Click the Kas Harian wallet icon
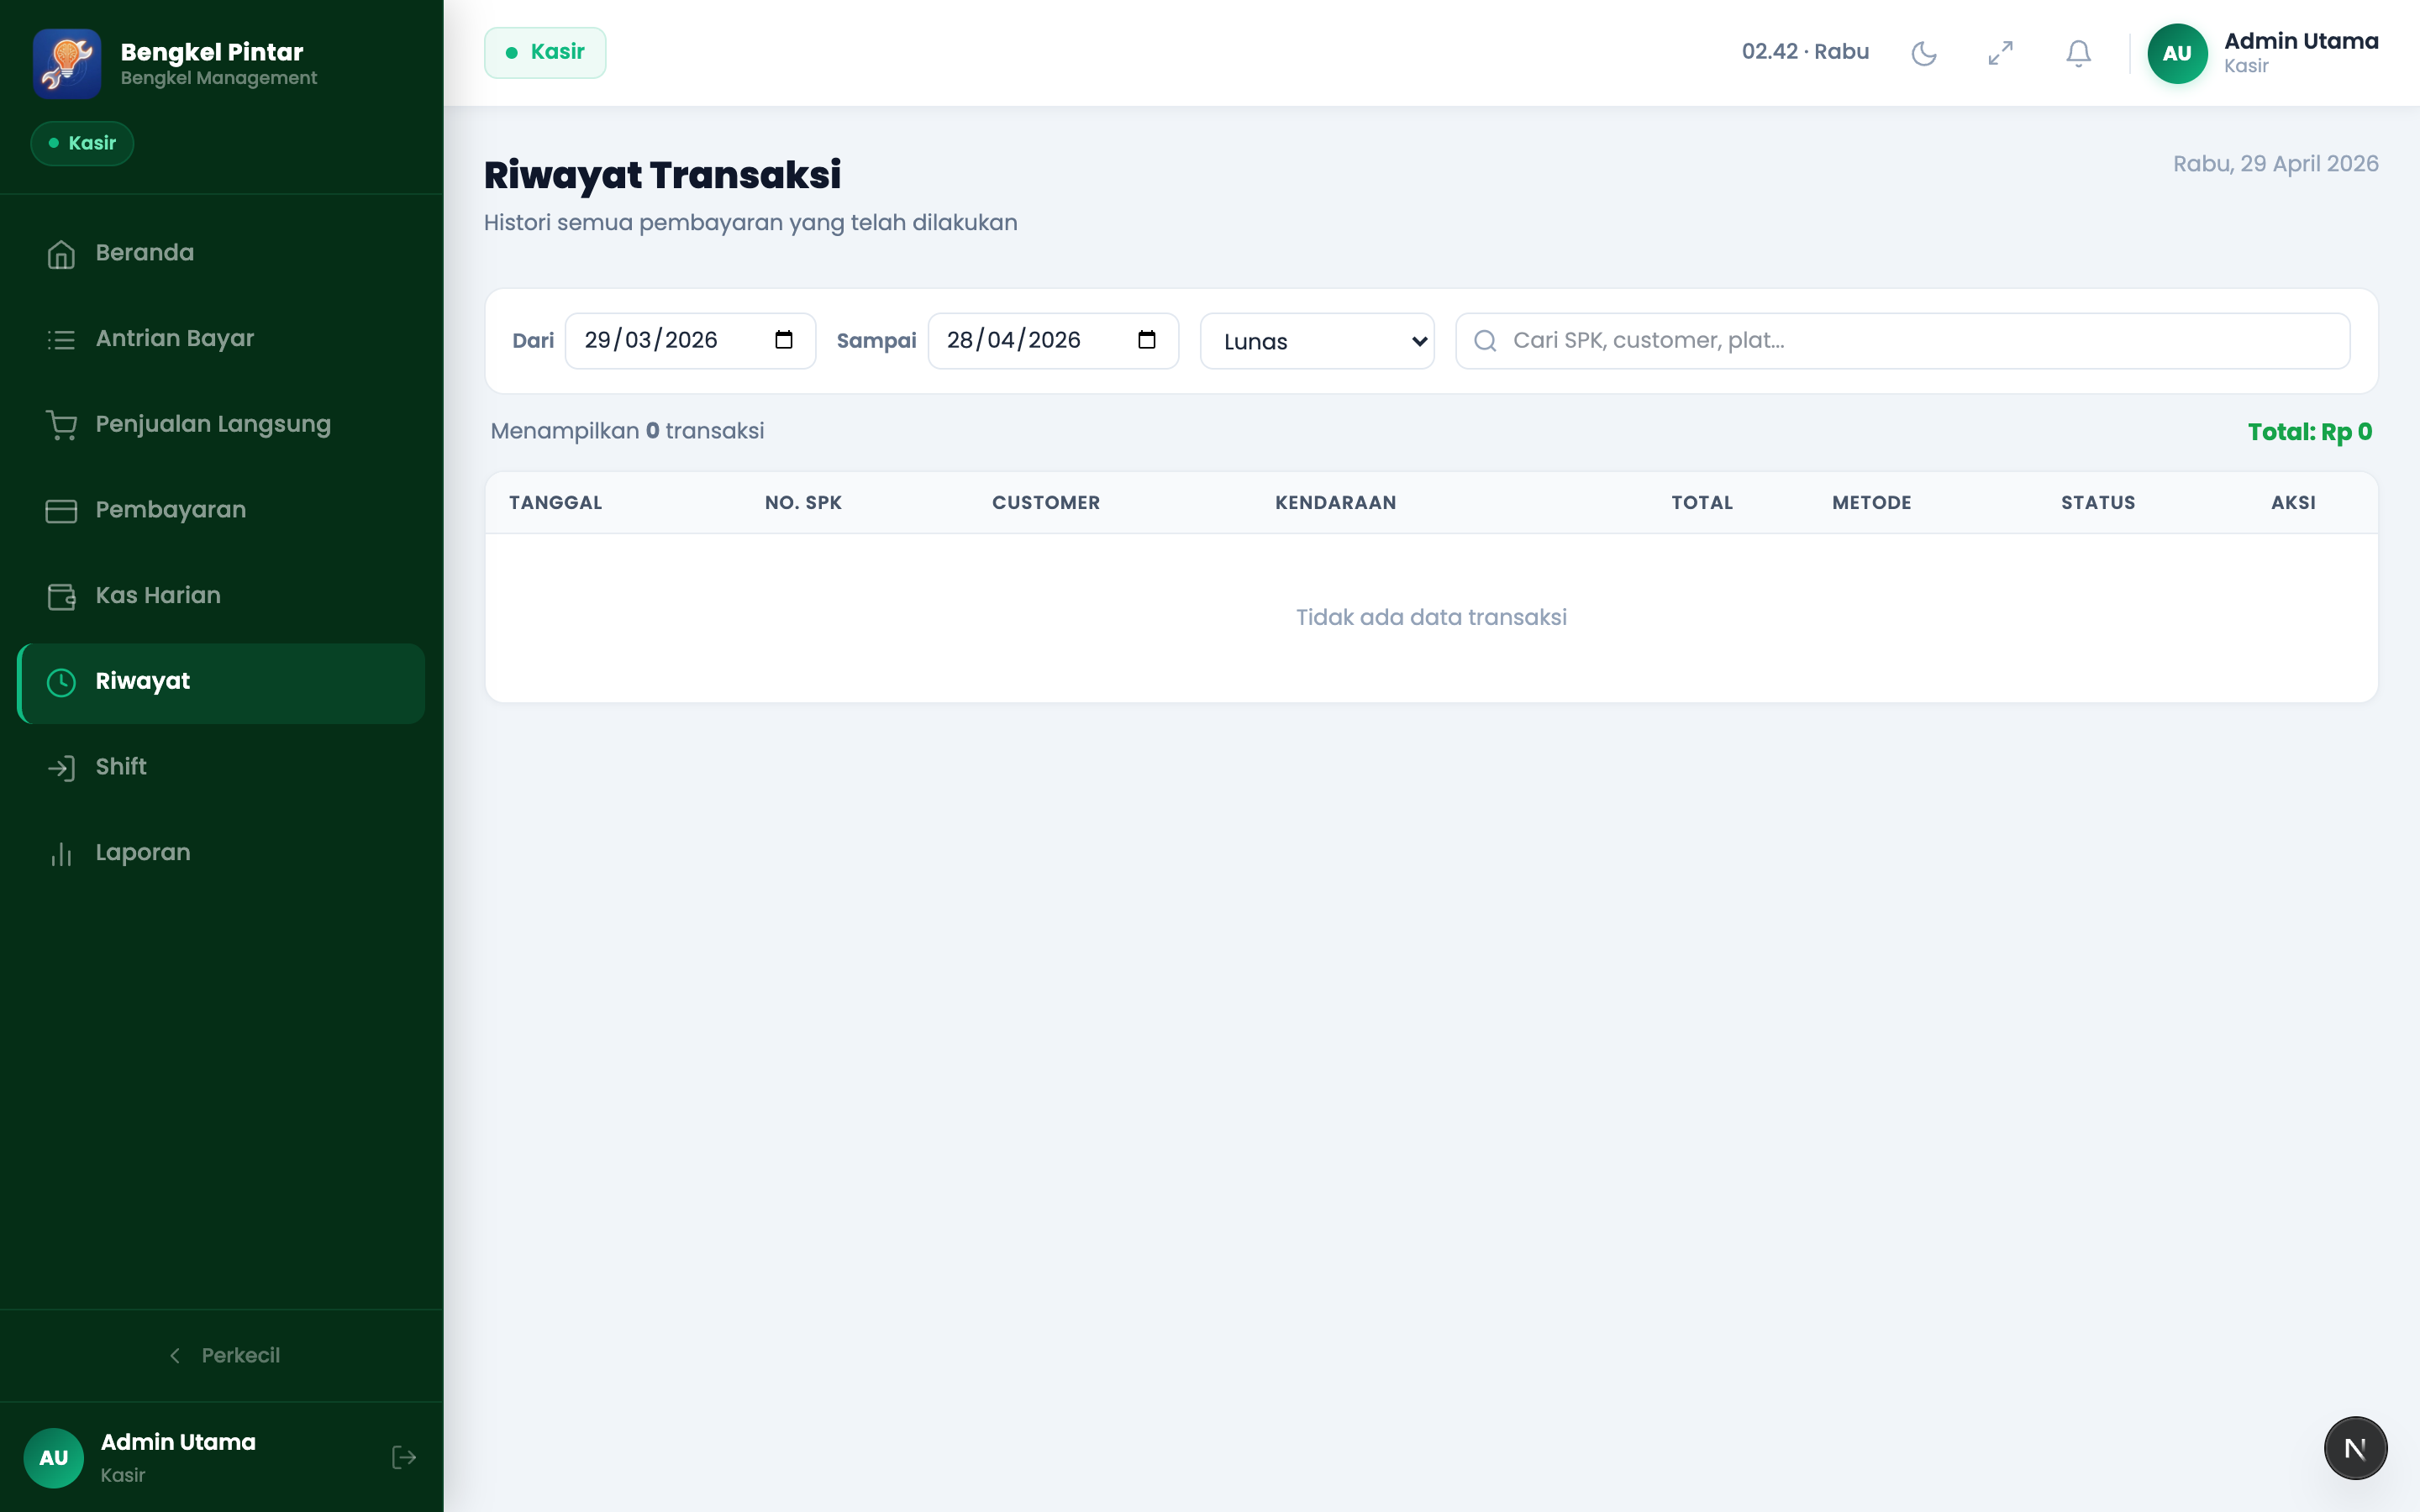Viewport: 2420px width, 1512px height. pos(61,597)
